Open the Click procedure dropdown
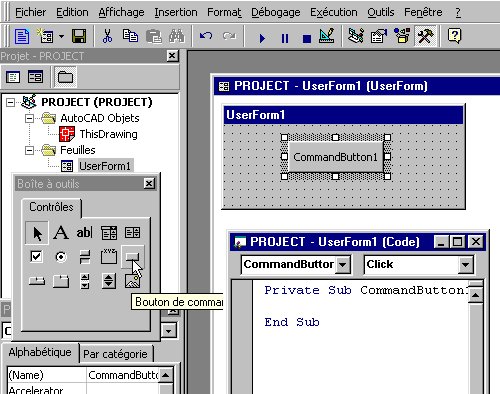This screenshot has width=500, height=394. point(465,265)
